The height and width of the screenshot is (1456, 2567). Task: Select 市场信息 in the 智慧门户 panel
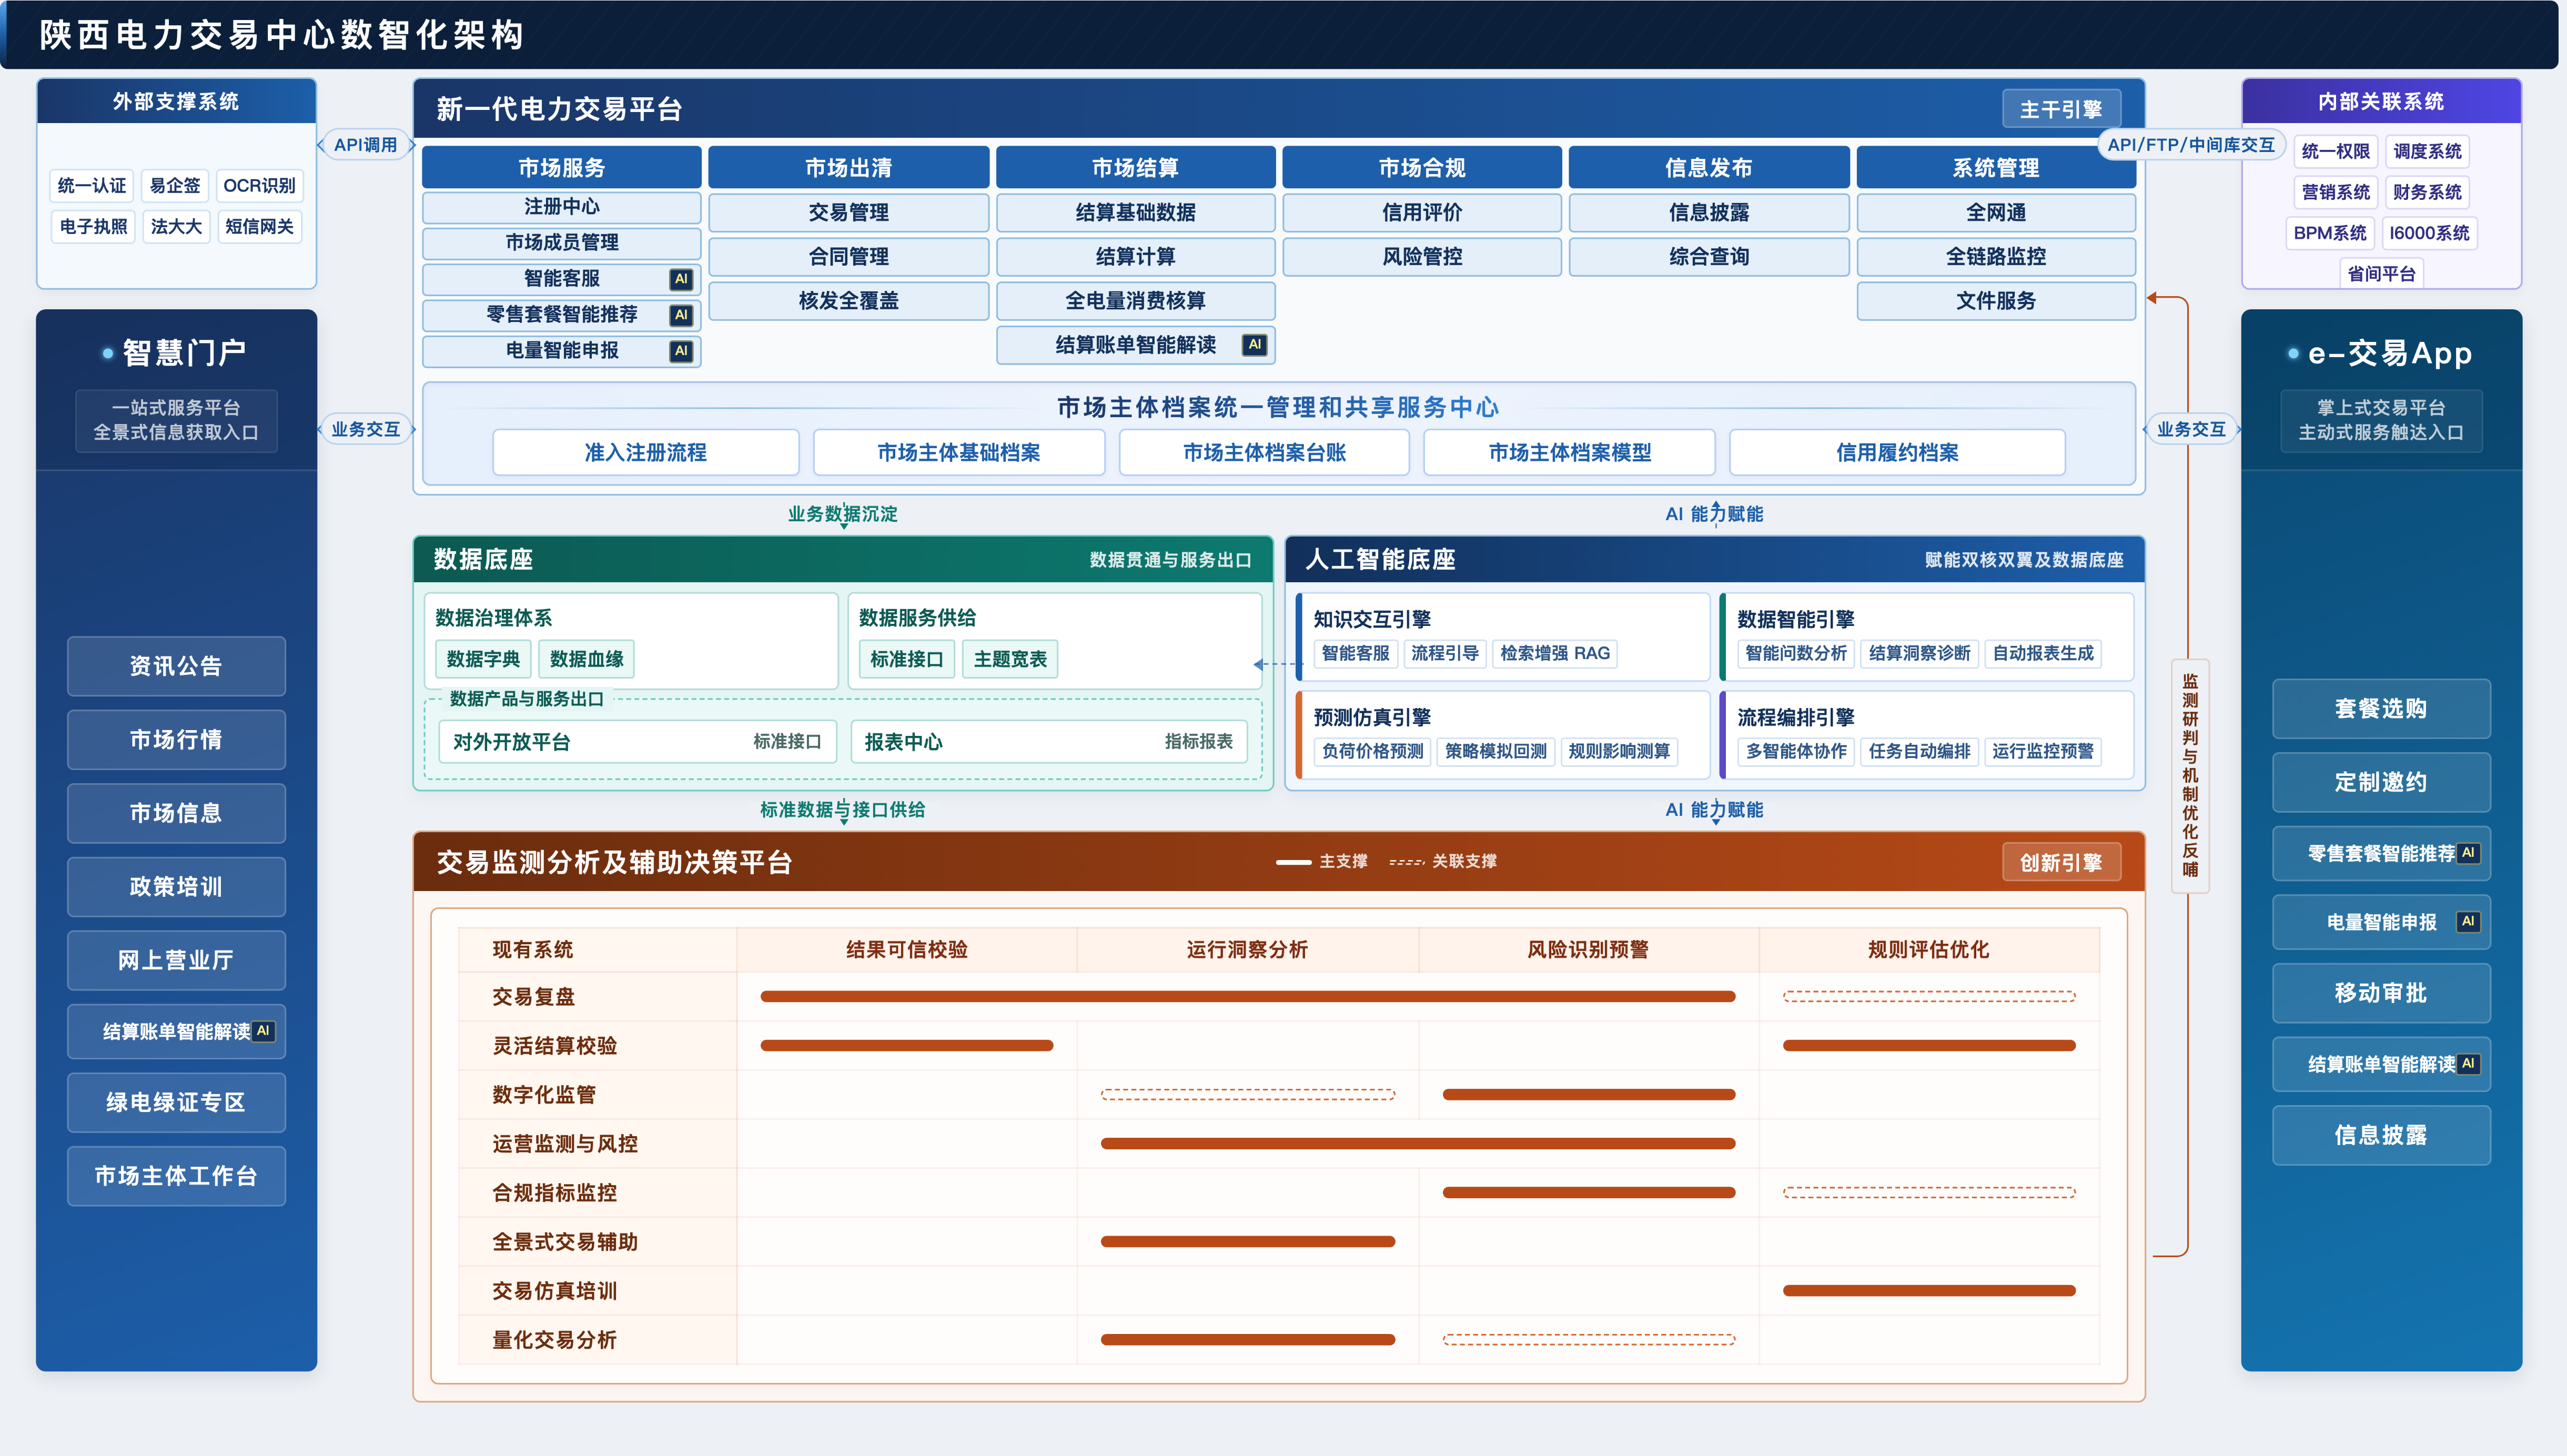click(176, 813)
